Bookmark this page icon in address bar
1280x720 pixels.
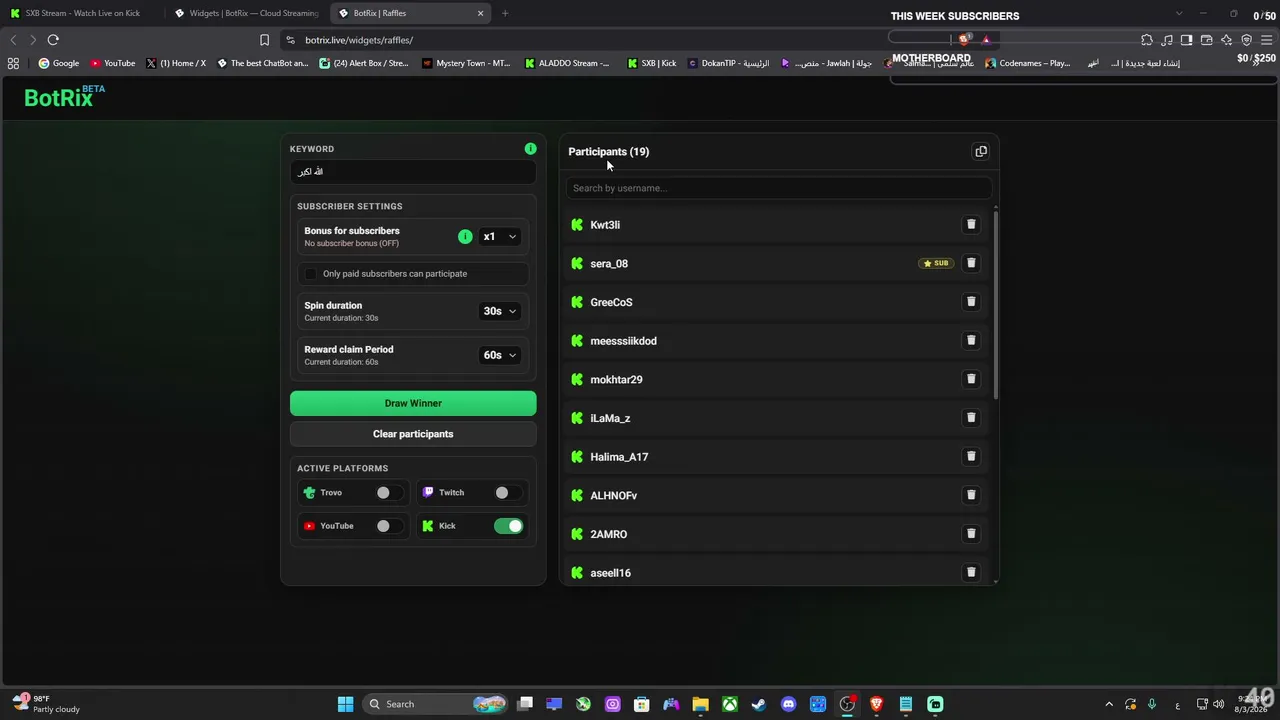264,40
